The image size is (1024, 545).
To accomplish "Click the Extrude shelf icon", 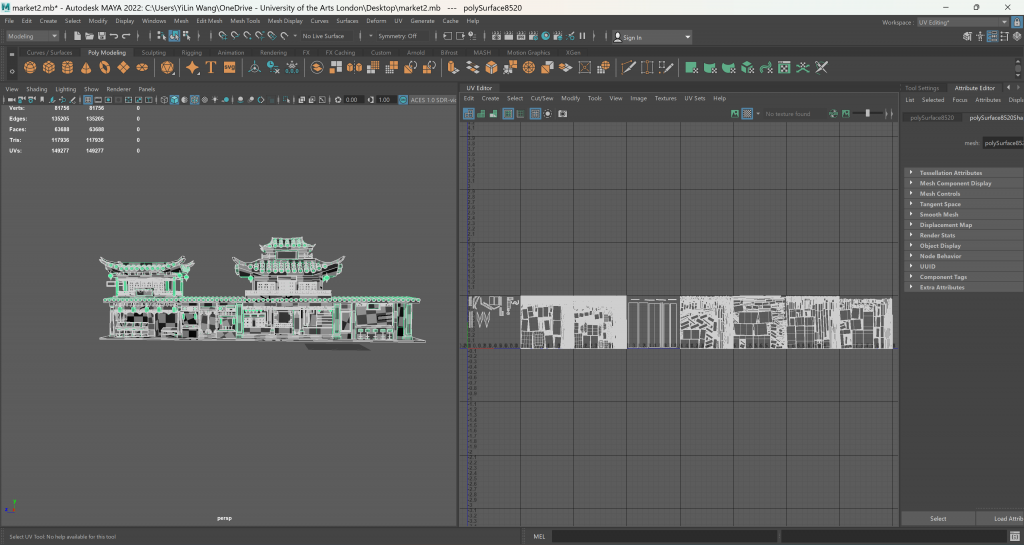I will 453,67.
